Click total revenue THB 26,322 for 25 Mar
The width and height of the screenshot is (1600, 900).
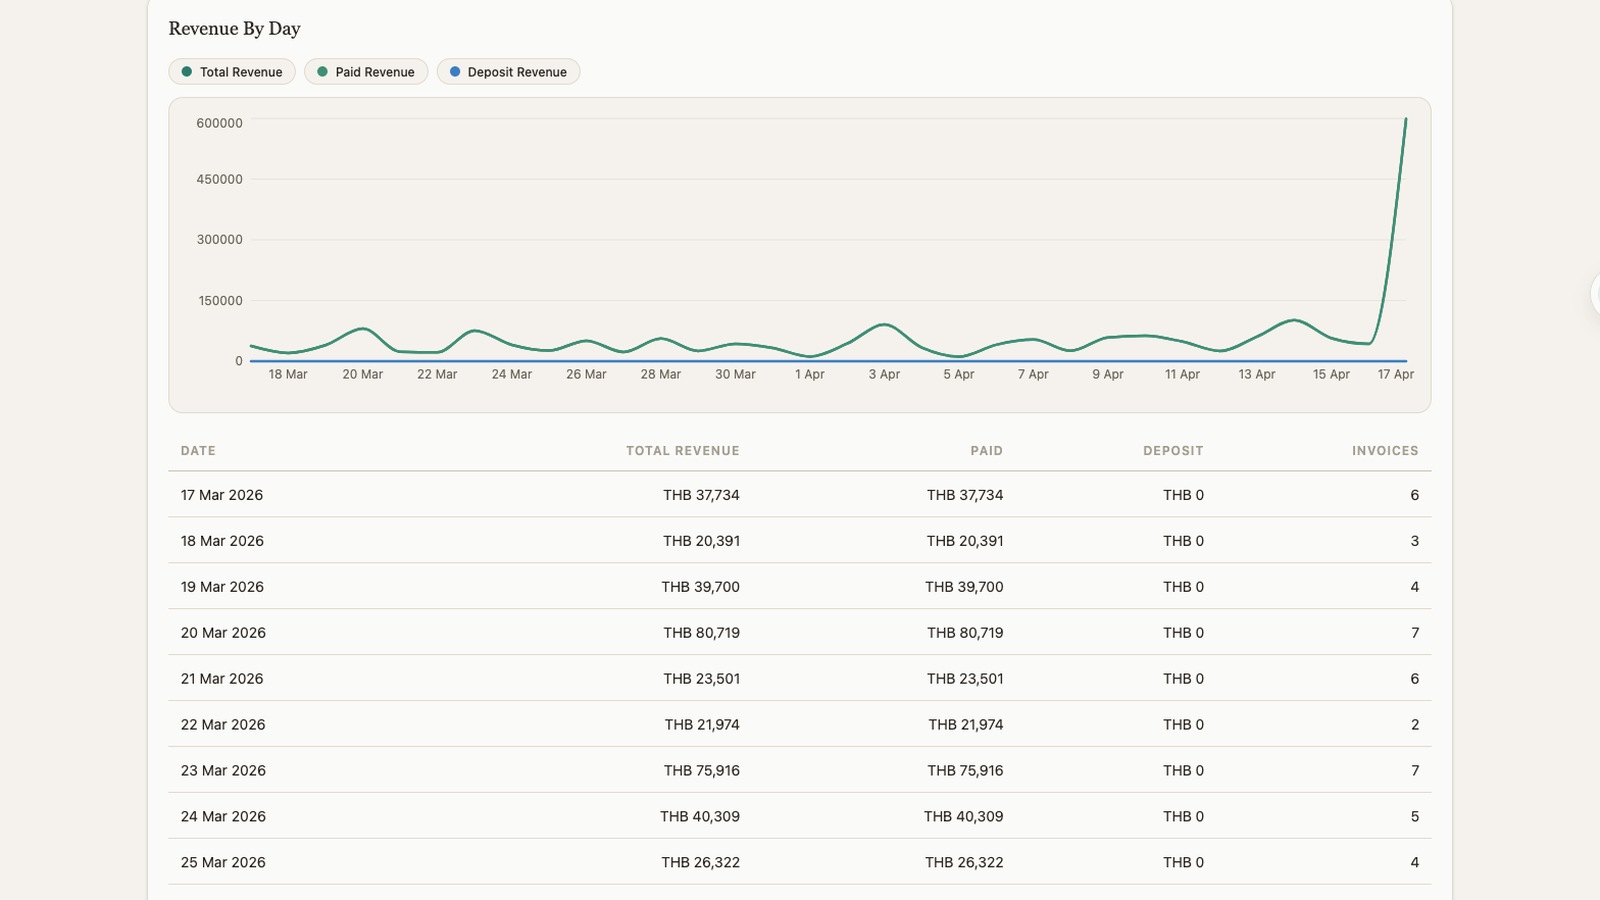click(x=700, y=863)
